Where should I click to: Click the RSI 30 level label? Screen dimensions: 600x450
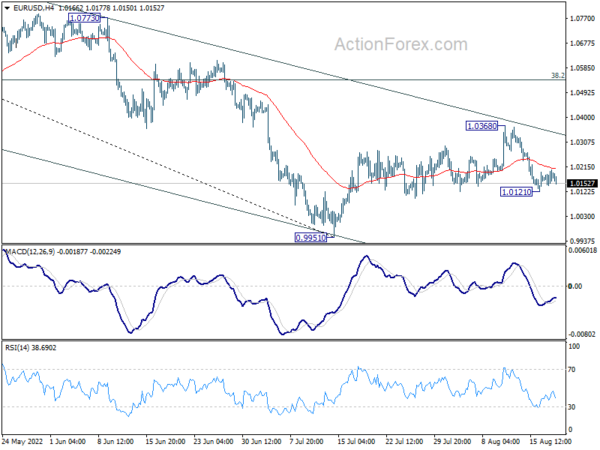pos(572,407)
